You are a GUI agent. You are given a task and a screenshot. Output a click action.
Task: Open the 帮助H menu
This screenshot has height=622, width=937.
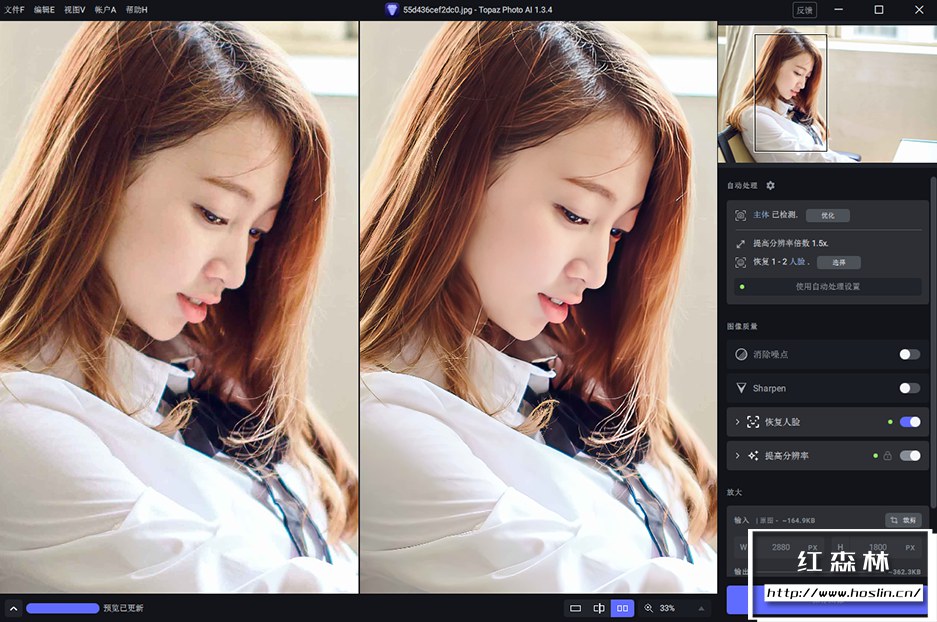pos(136,10)
